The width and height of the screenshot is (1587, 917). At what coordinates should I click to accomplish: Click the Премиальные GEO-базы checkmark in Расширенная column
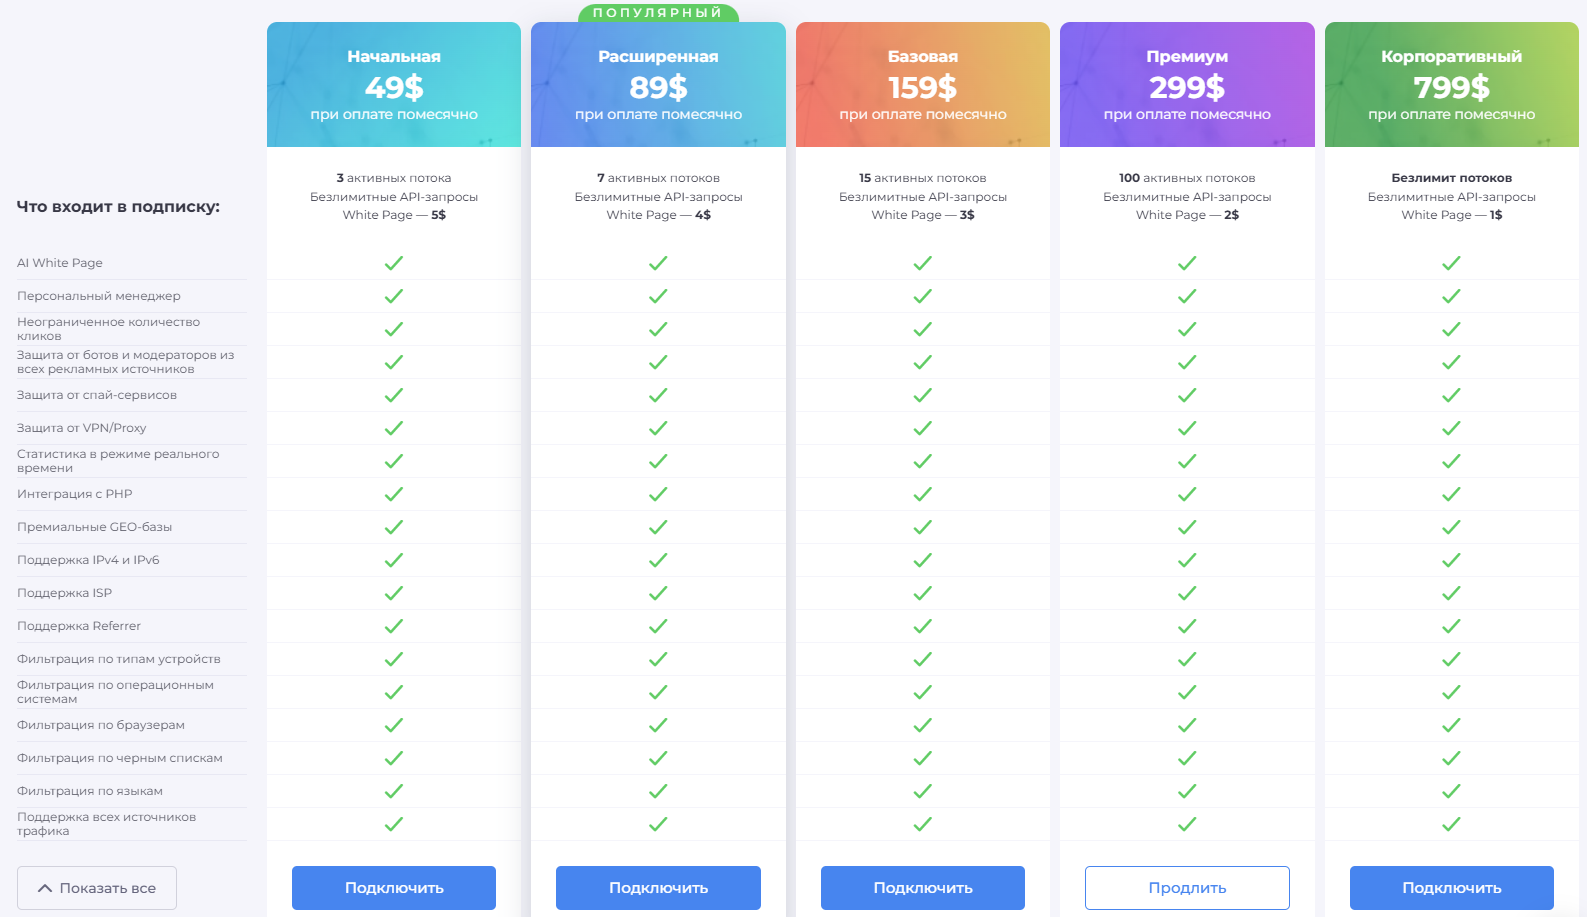click(658, 527)
